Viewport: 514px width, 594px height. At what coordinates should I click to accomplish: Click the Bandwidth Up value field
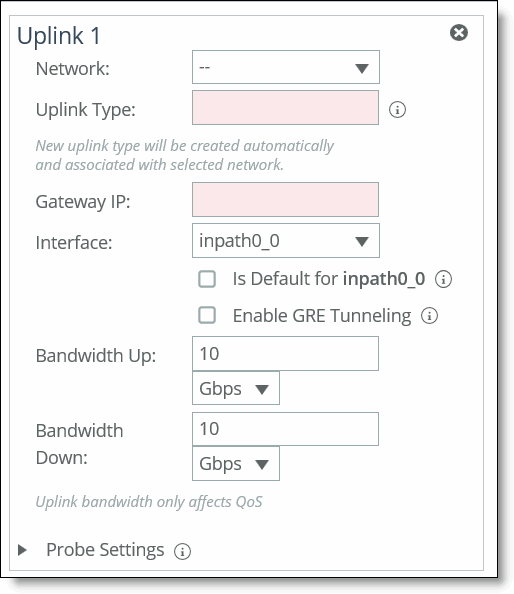coord(285,353)
